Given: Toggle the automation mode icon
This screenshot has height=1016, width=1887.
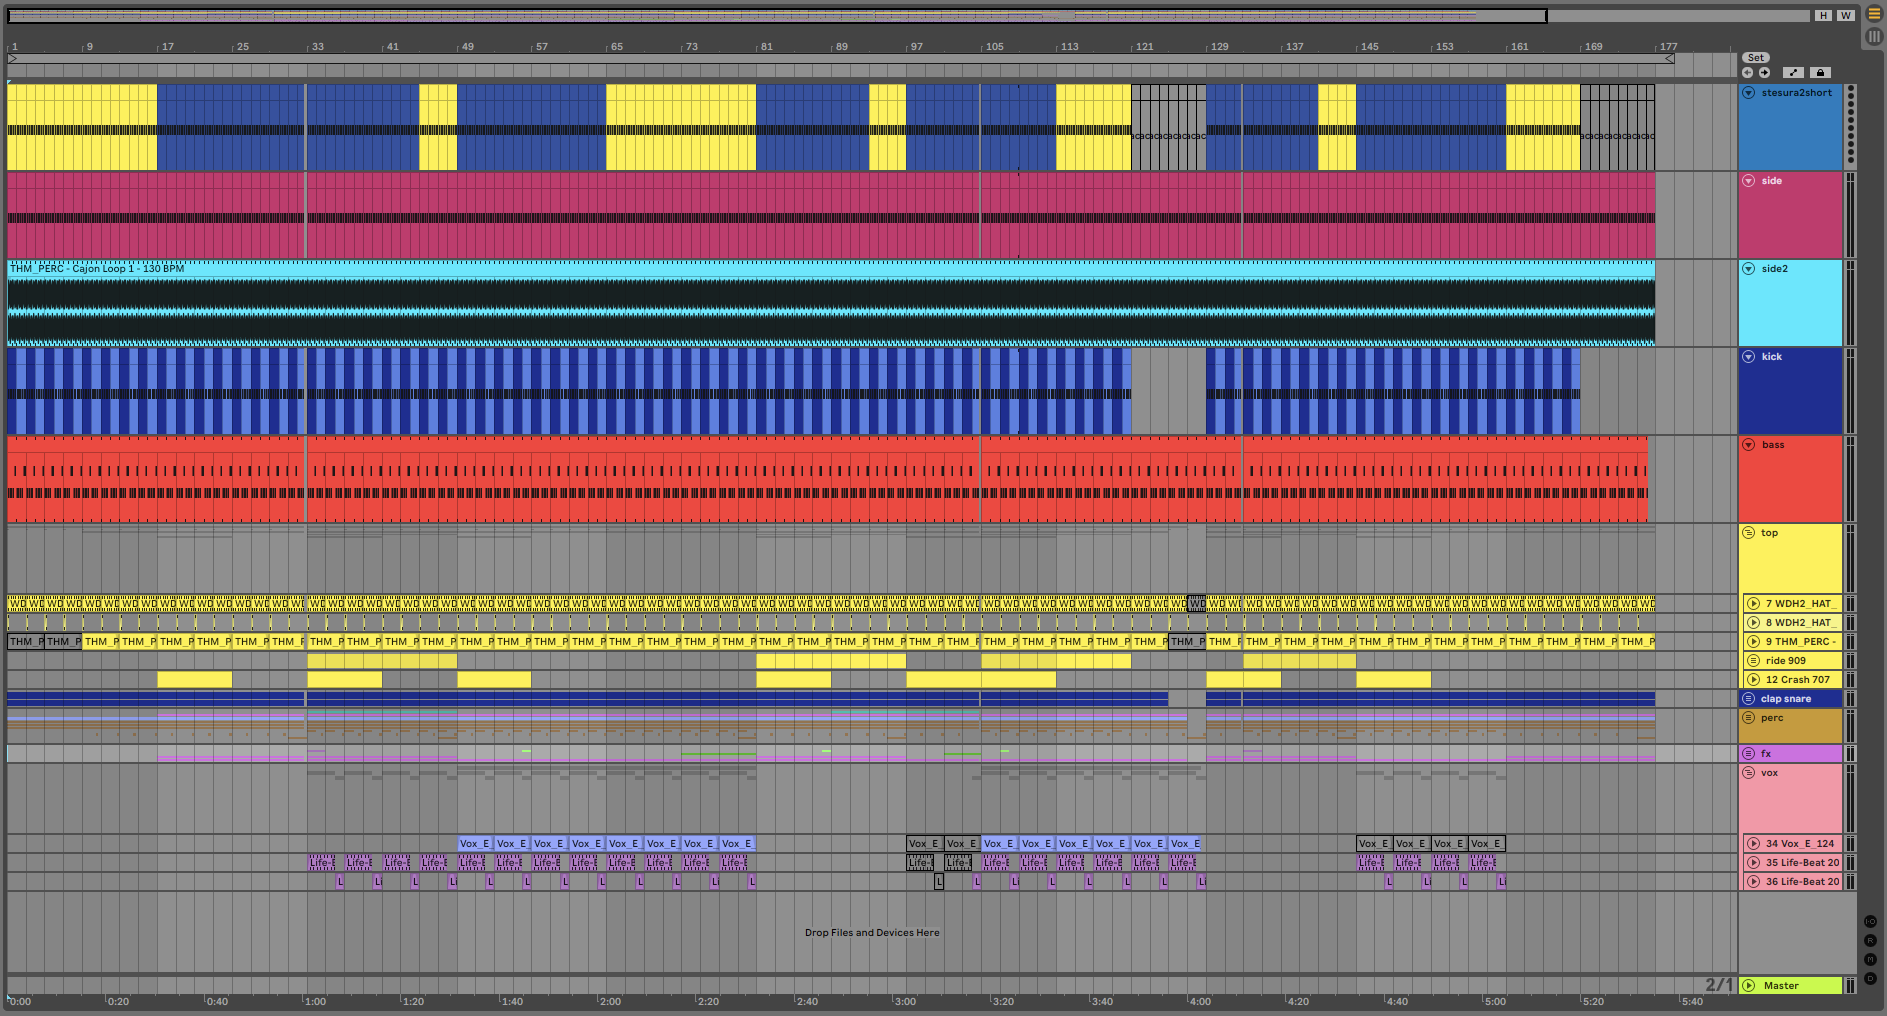Looking at the screenshot, I should pos(1794,72).
